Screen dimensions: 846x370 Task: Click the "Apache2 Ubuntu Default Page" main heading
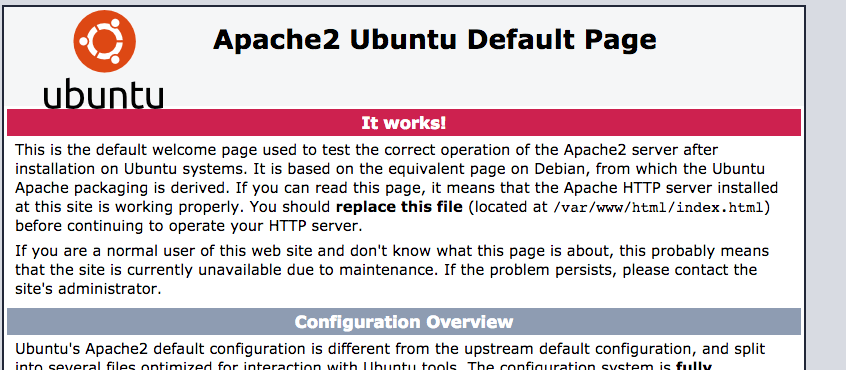[434, 39]
